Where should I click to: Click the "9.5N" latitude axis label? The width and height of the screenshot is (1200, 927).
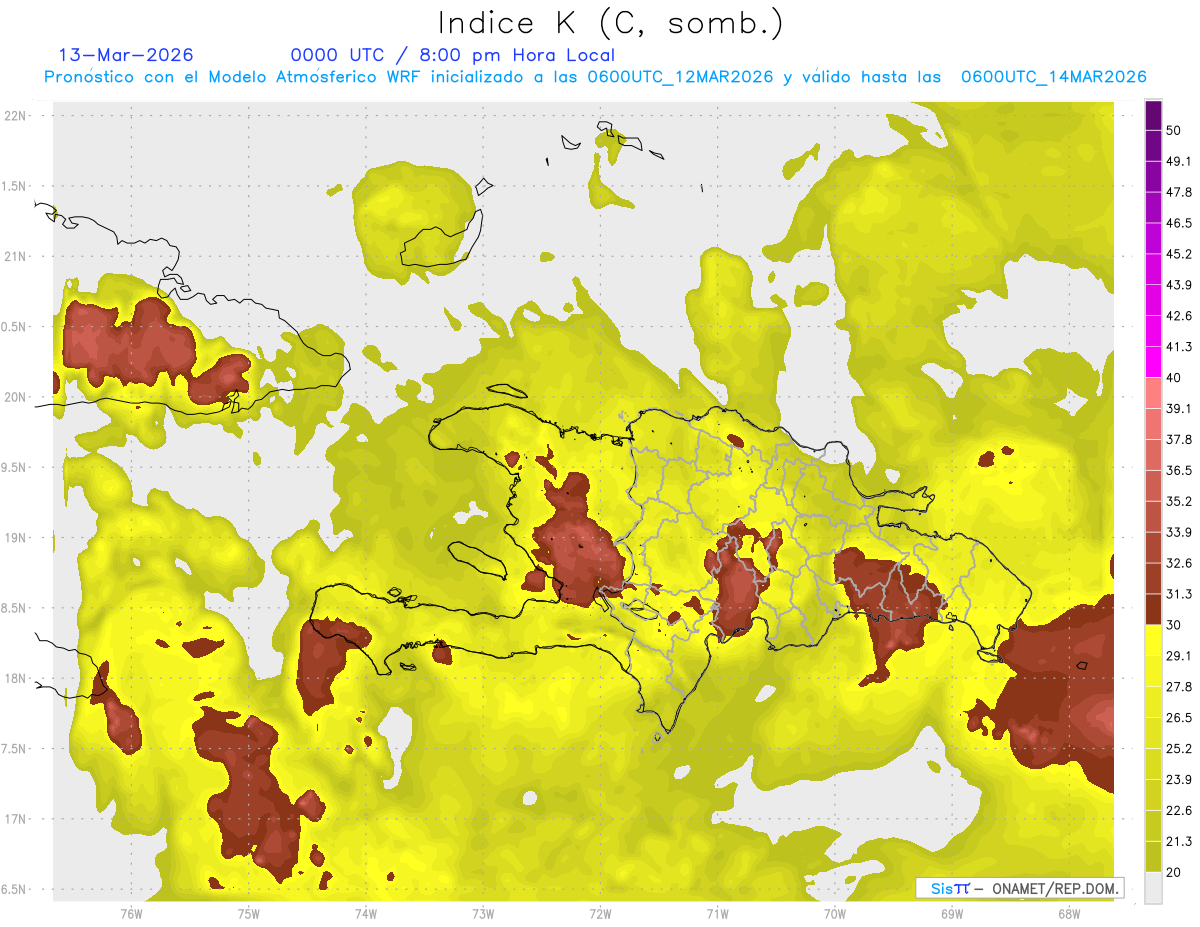click(x=14, y=468)
